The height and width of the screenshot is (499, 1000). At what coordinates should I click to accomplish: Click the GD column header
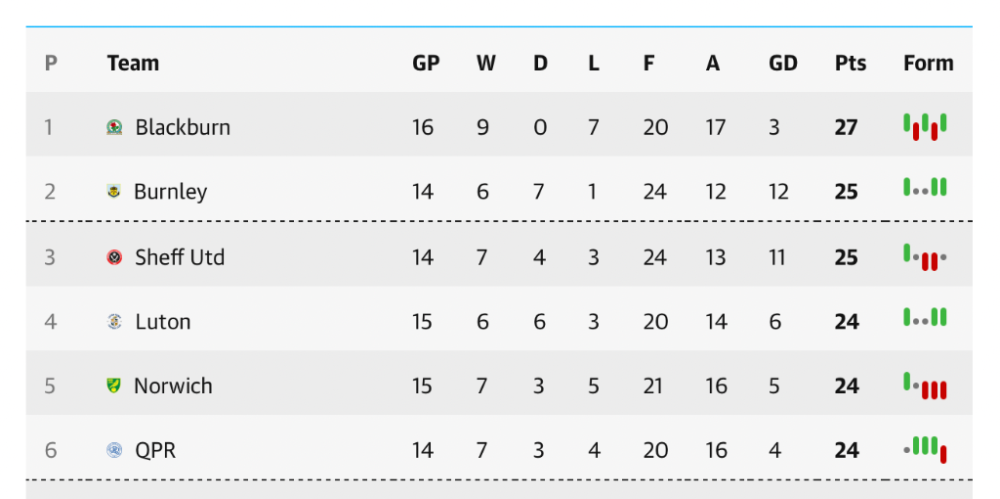tap(783, 63)
